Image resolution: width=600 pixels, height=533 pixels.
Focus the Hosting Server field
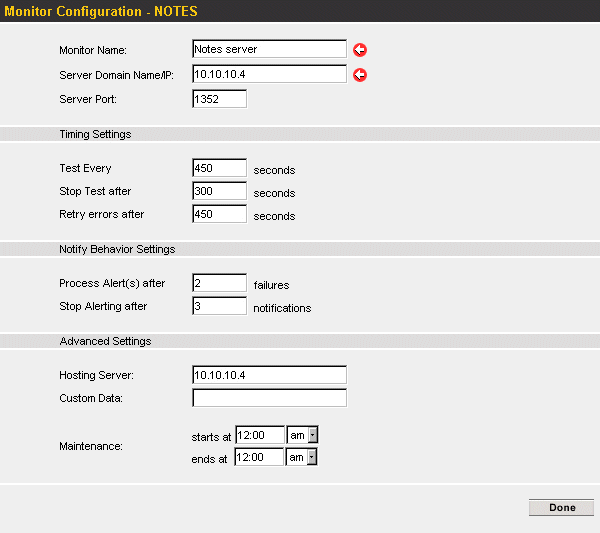point(269,375)
